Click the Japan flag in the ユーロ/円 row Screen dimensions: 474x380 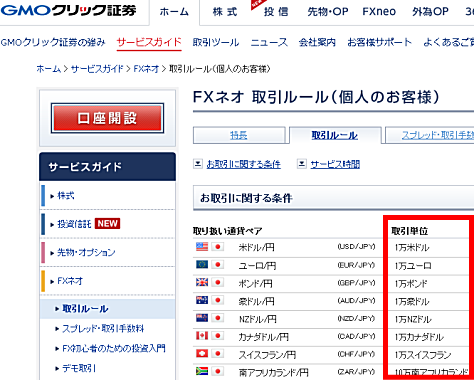(218, 265)
